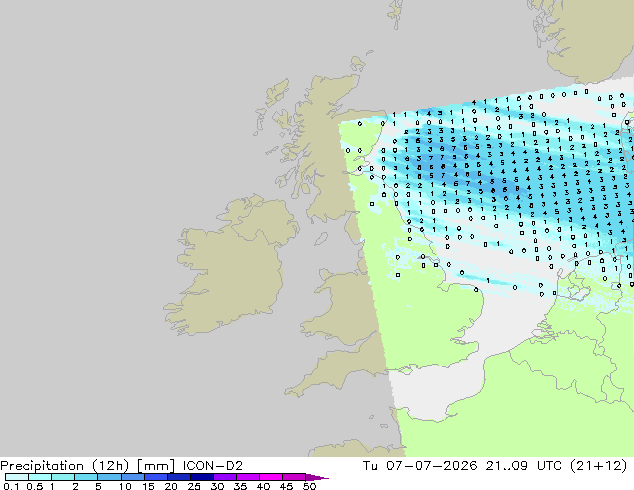Click the '07-07-2026' forecast date text
The image size is (634, 490).
tap(431, 466)
